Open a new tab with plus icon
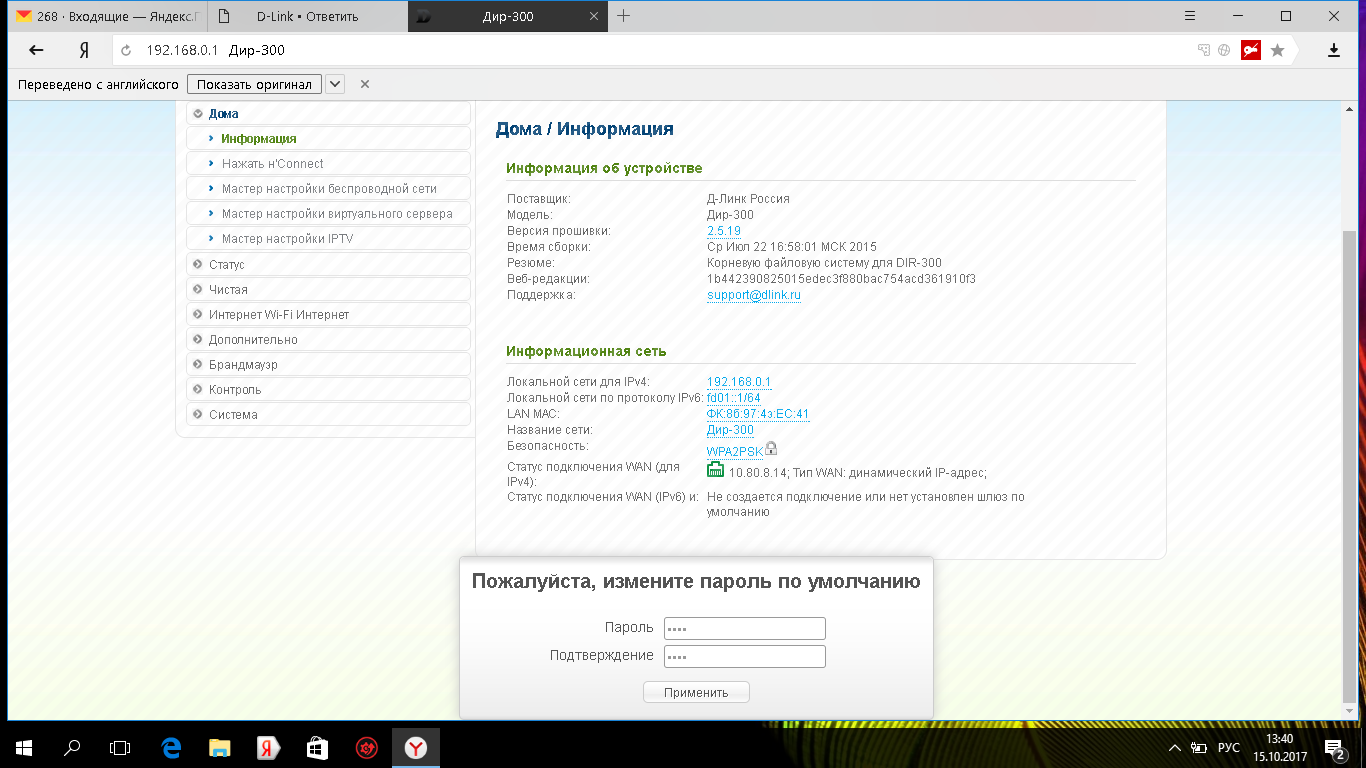The image size is (1366, 768). 624,16
